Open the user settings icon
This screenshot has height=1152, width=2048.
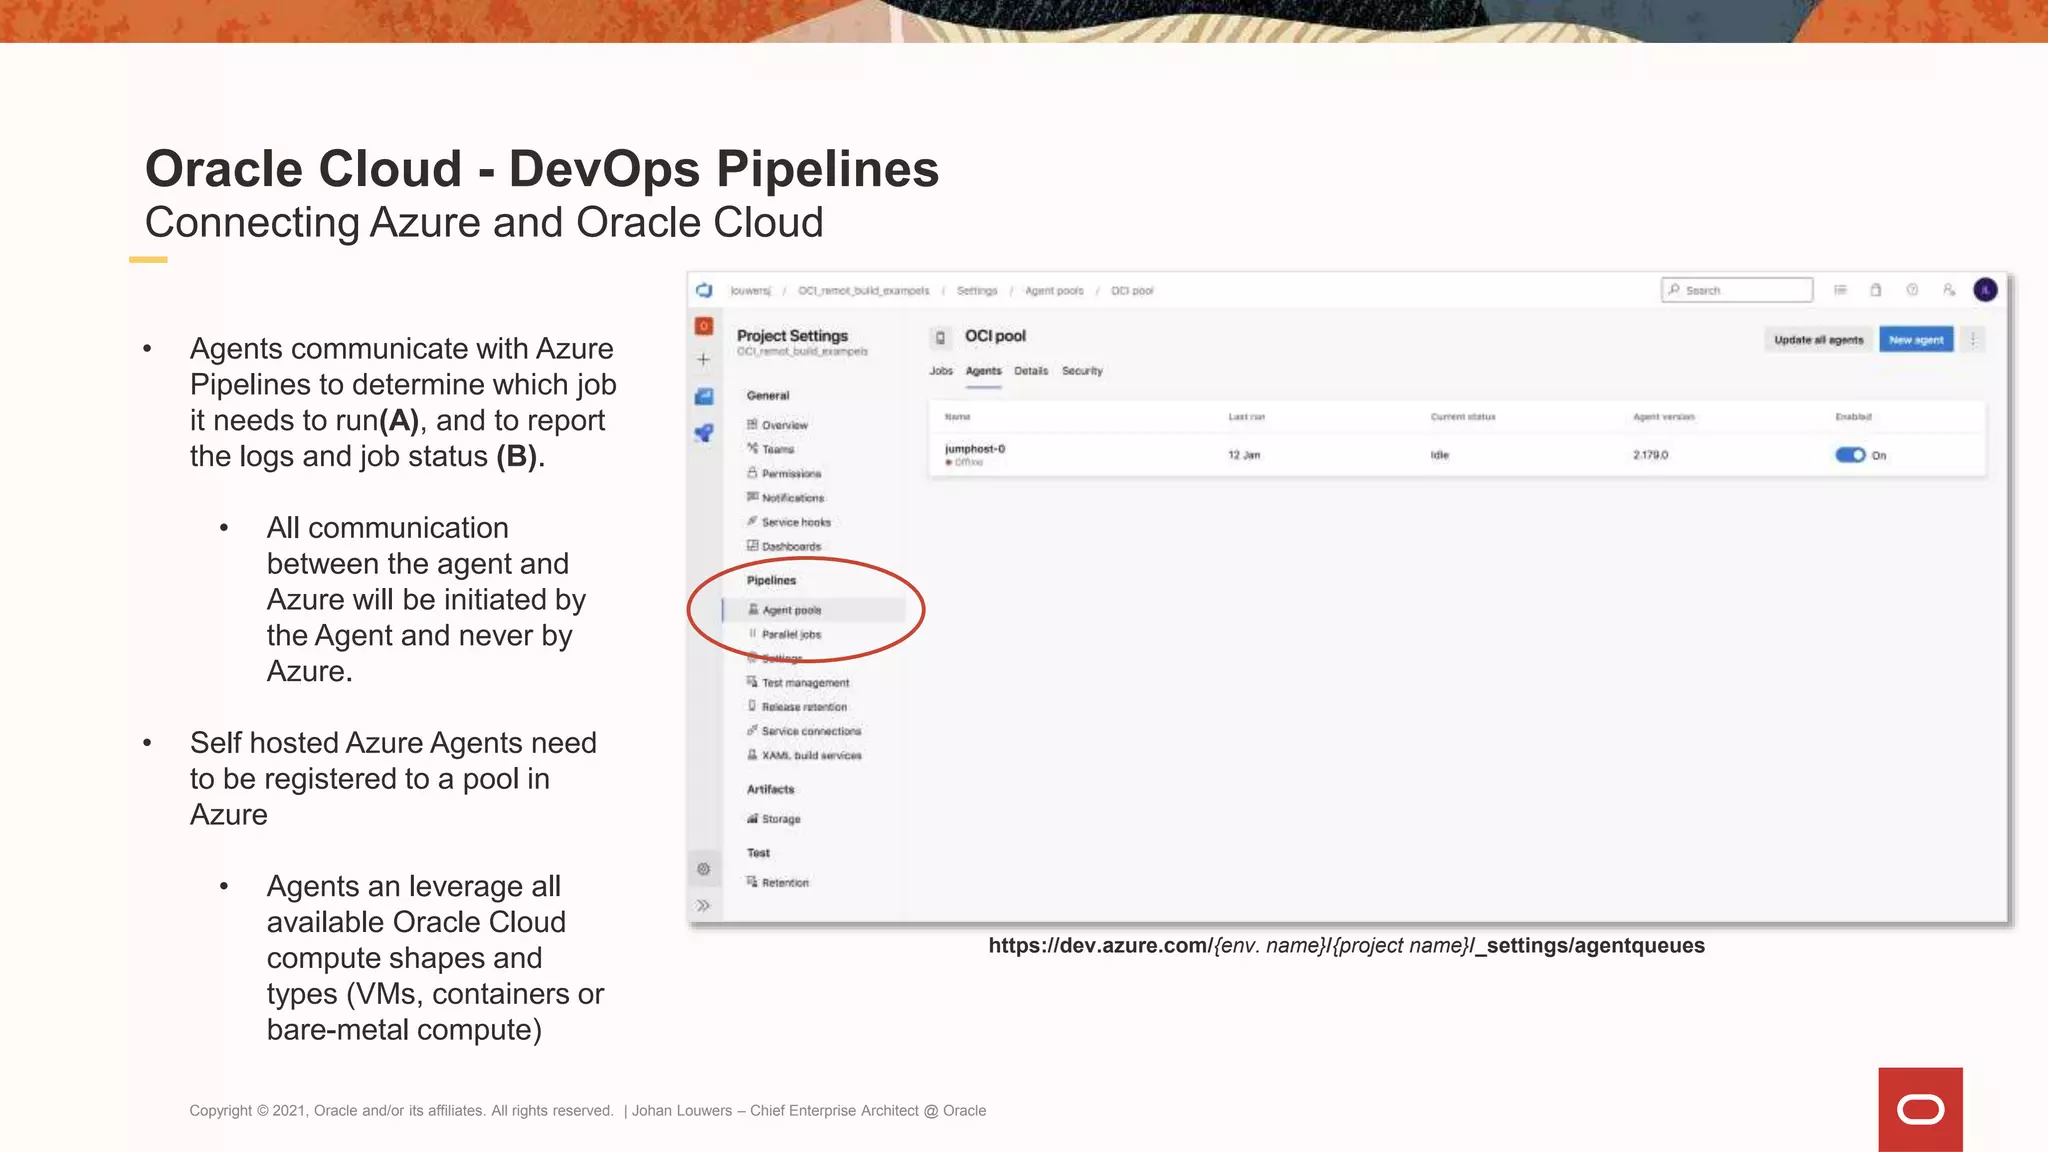click(1949, 290)
